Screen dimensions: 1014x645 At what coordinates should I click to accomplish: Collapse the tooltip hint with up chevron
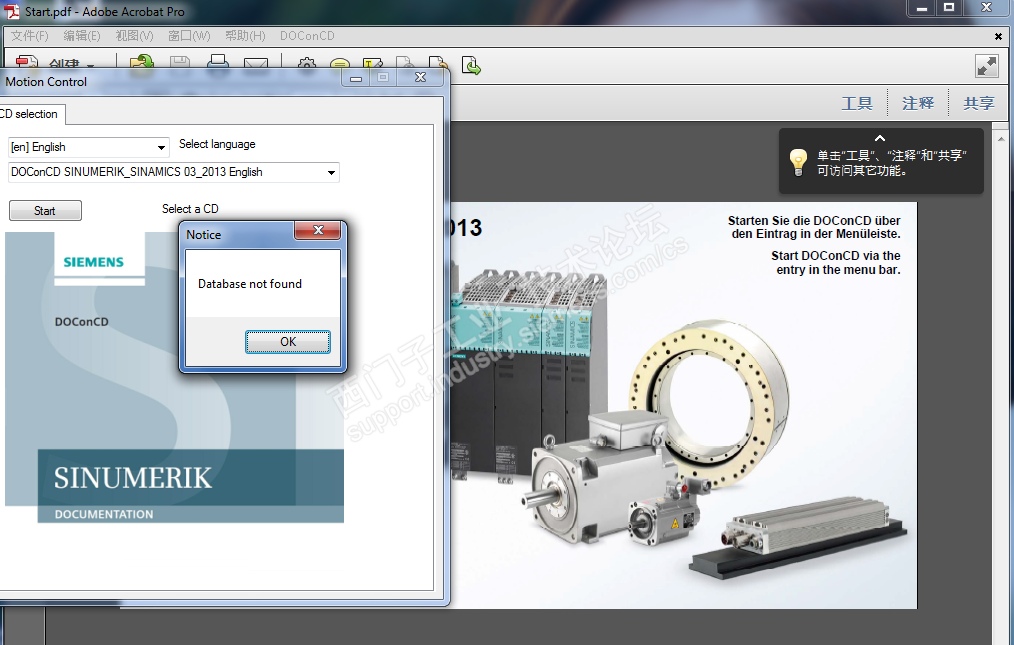click(x=879, y=138)
